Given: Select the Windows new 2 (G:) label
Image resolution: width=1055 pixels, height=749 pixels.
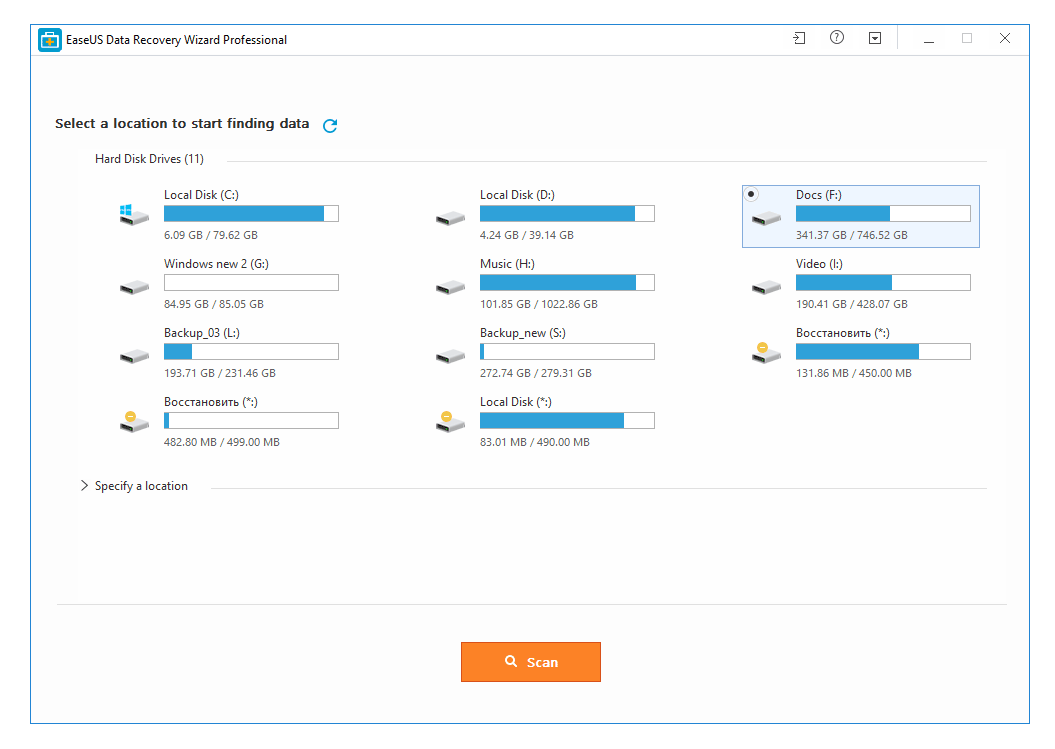Looking at the screenshot, I should (216, 264).
